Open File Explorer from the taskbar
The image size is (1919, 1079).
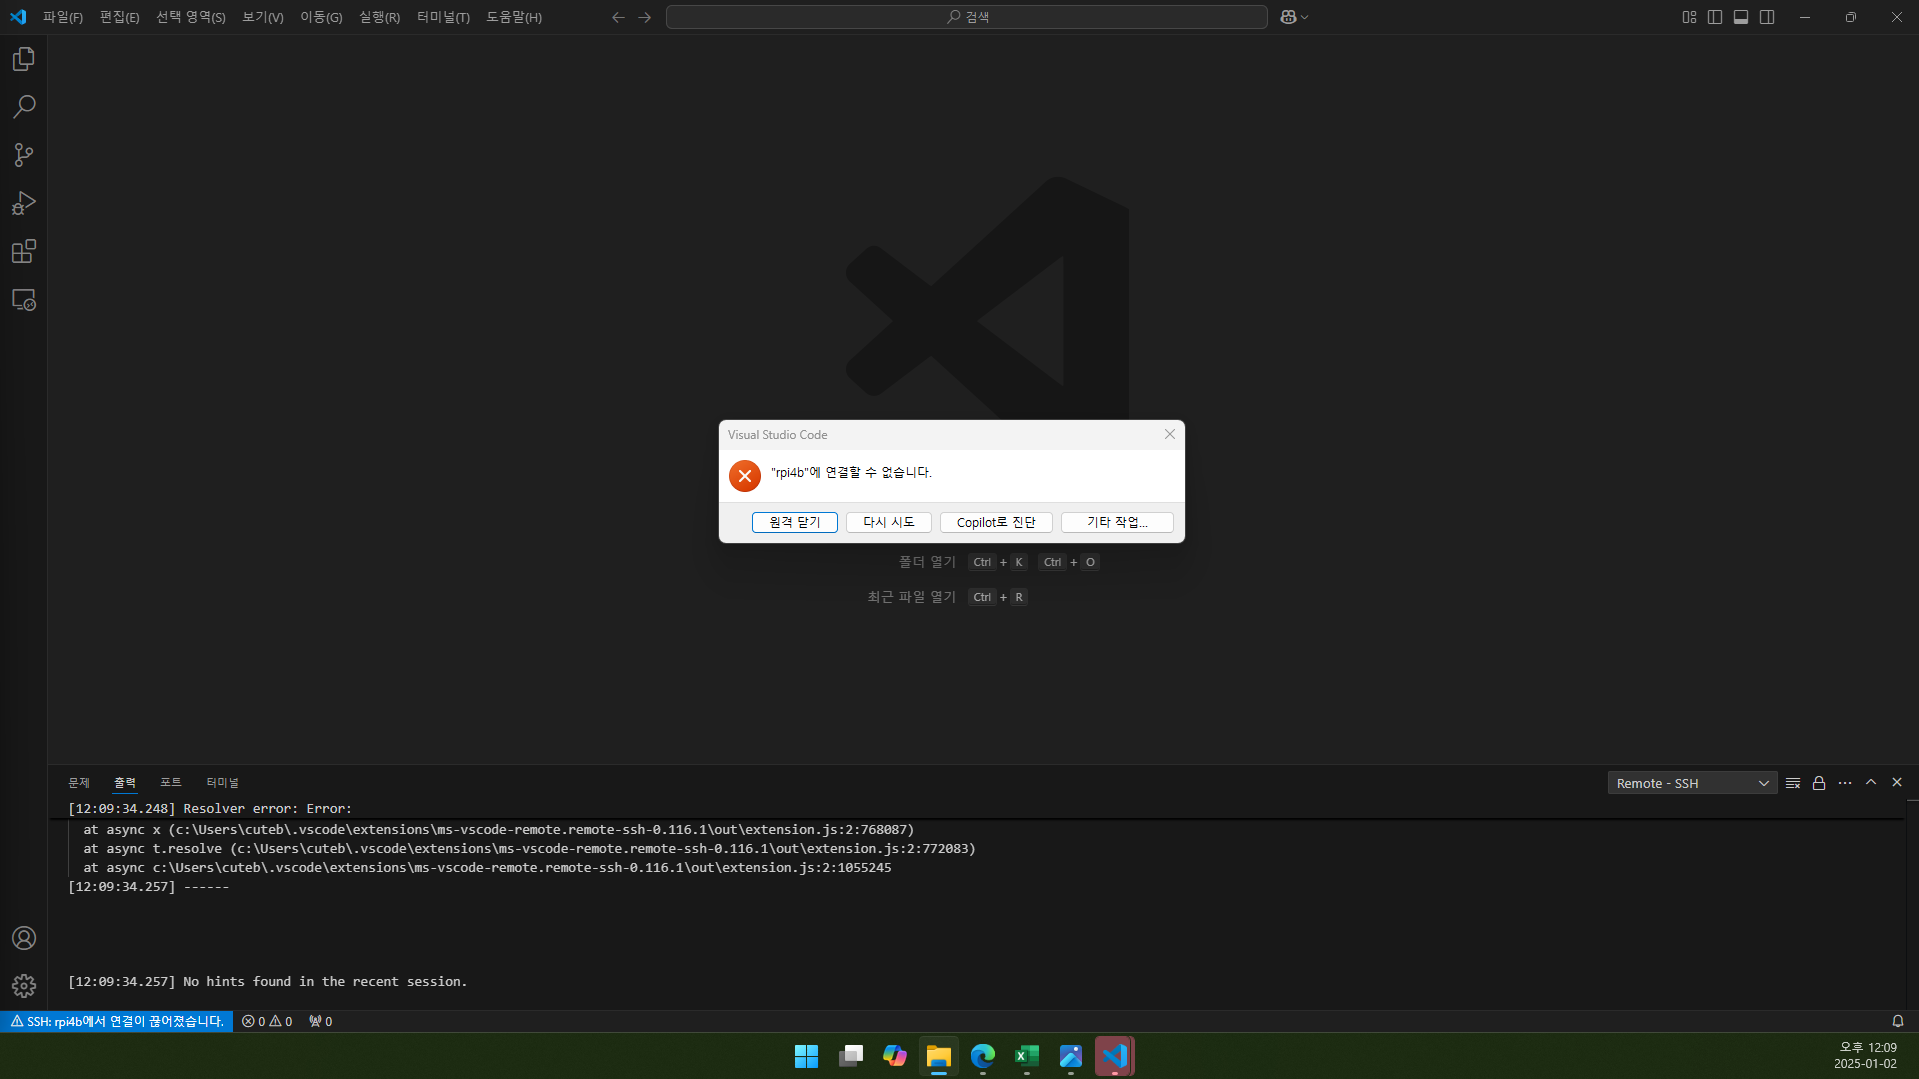click(x=938, y=1056)
